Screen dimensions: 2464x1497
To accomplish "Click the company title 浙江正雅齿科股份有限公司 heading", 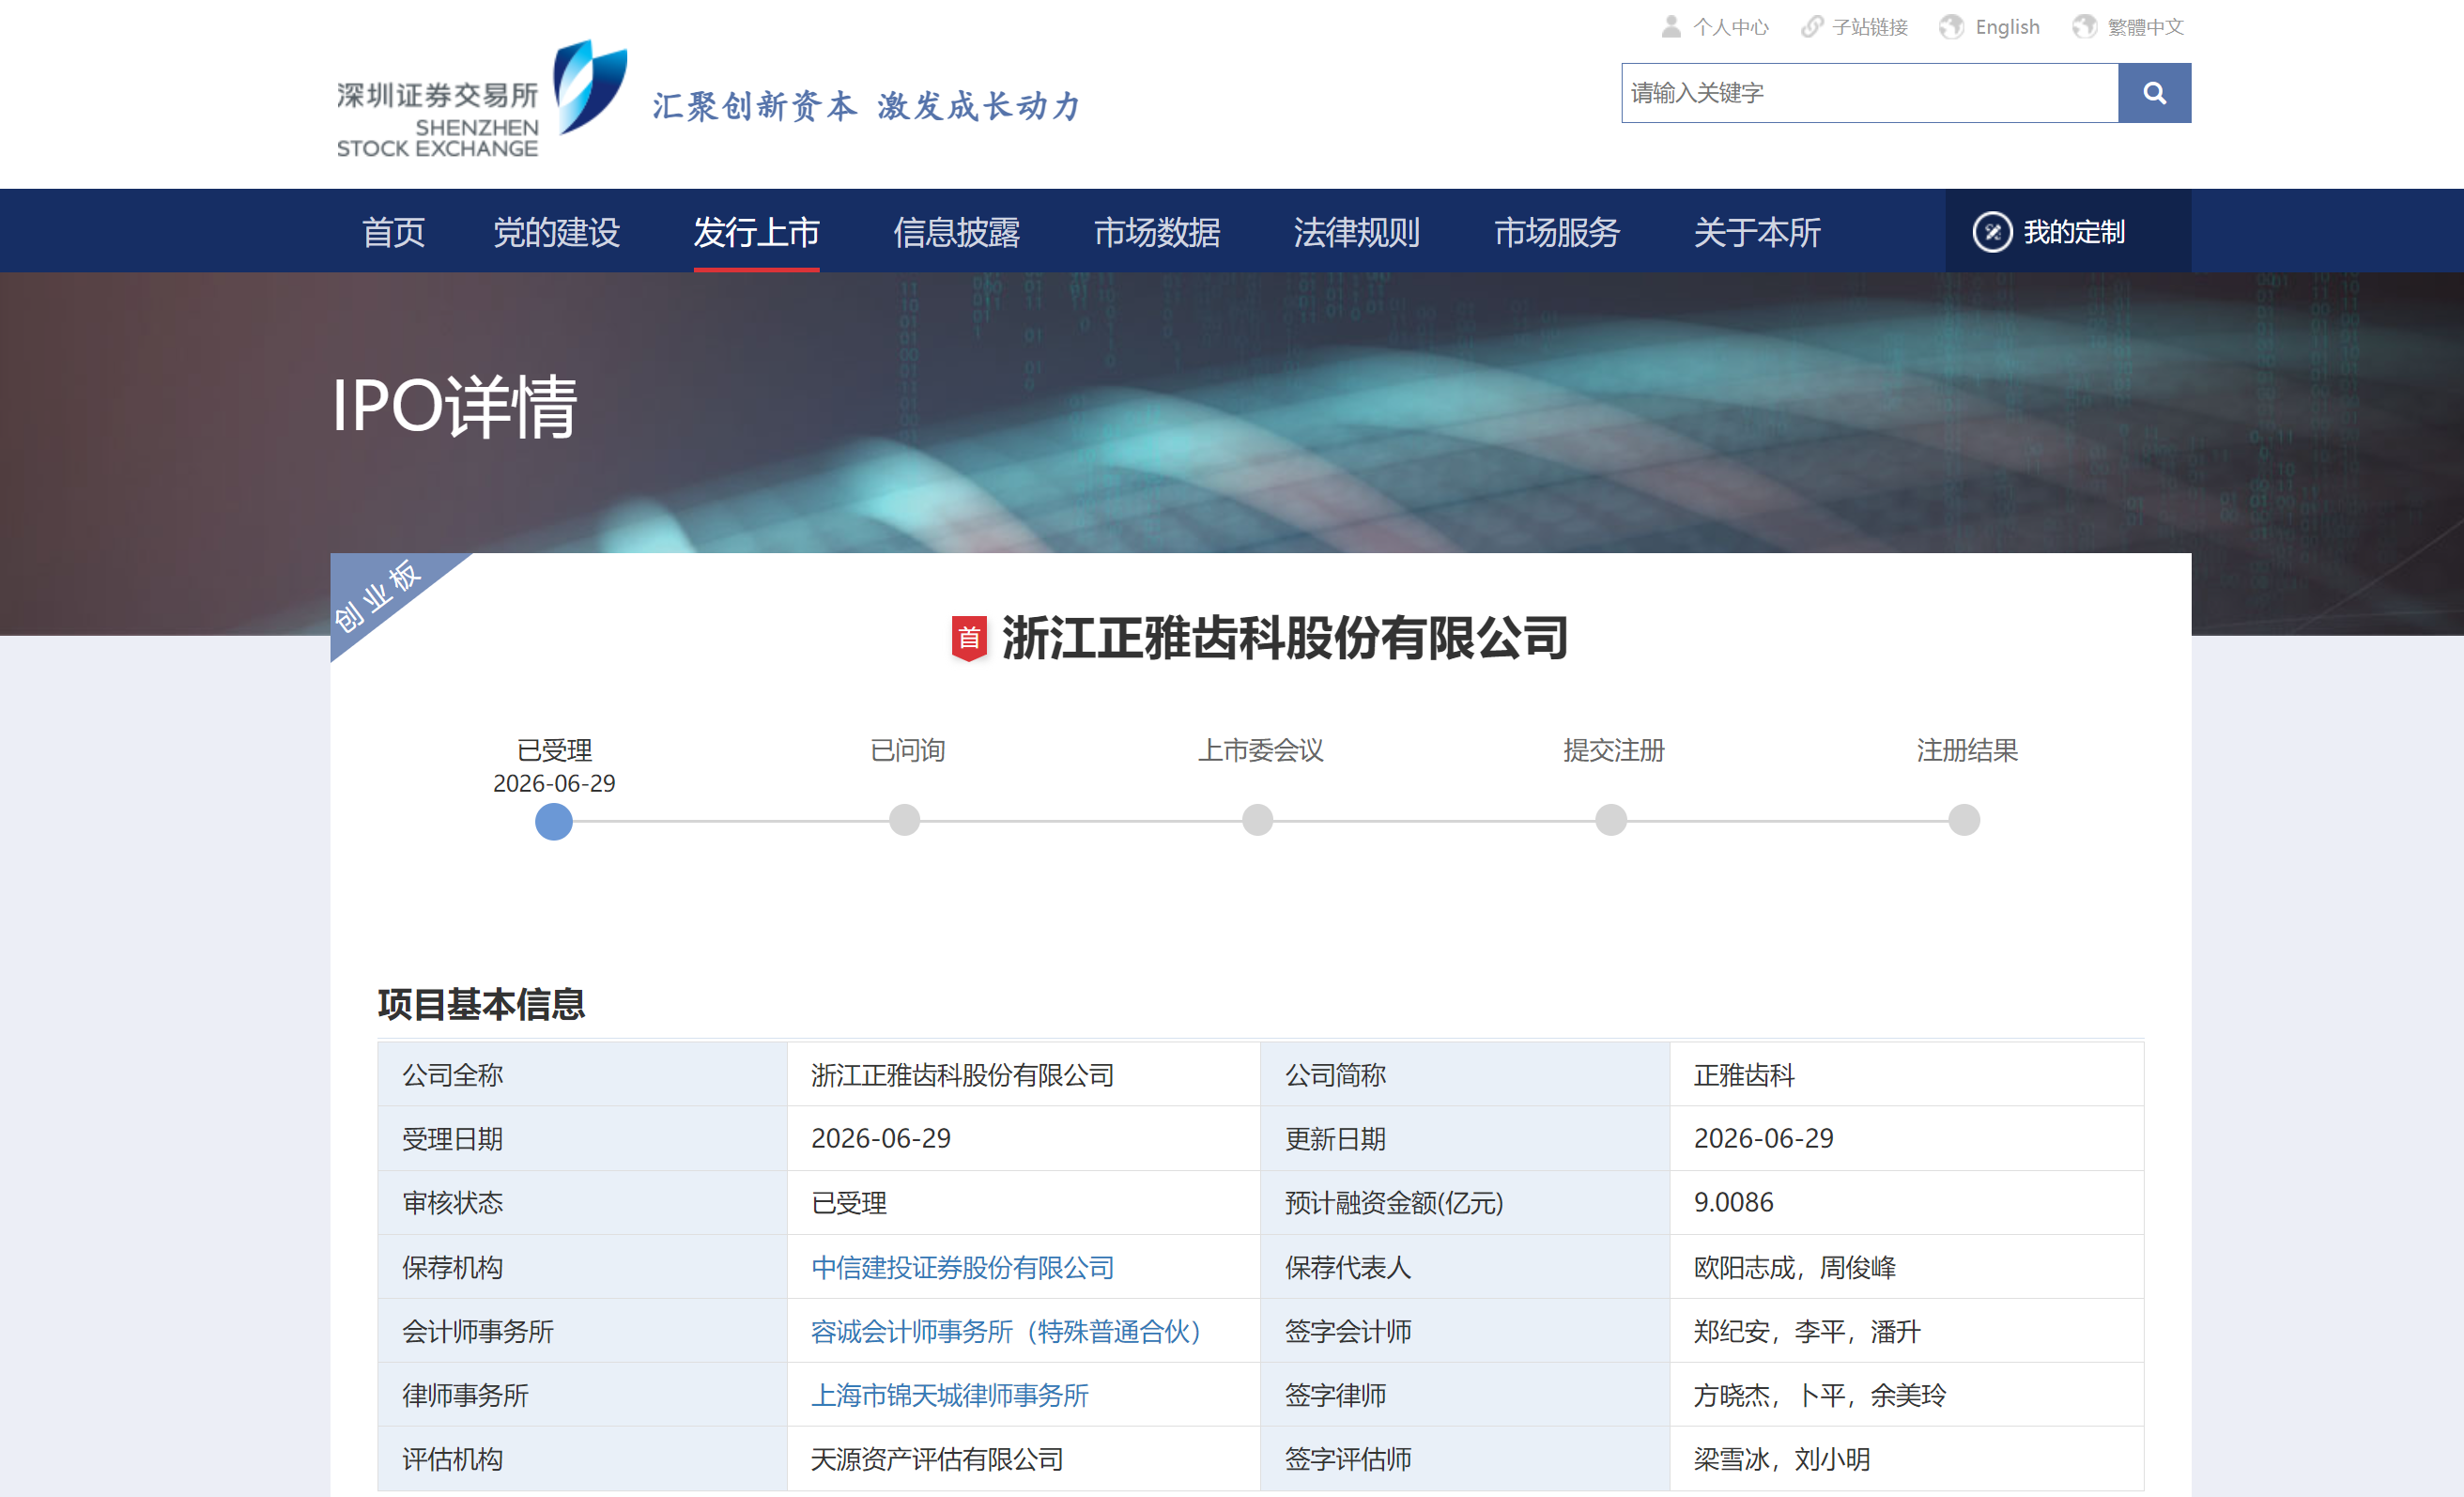I will [x=1285, y=638].
